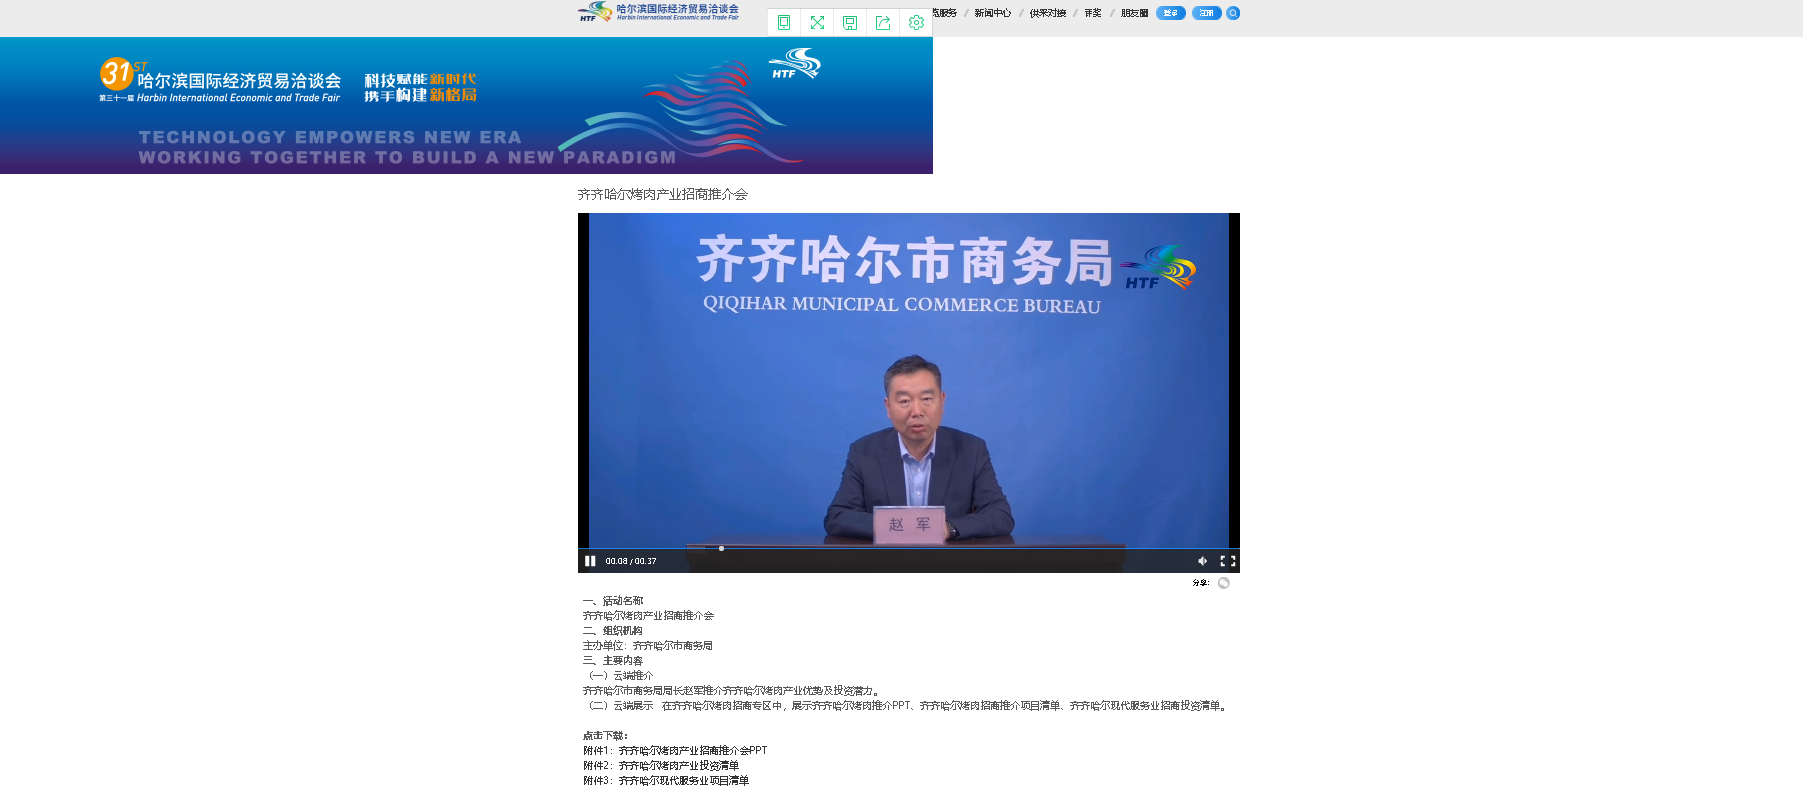Download attachment 齐齐哈尔烤肉产业投资清单
Image resolution: width=1803 pixels, height=786 pixels.
point(678,765)
